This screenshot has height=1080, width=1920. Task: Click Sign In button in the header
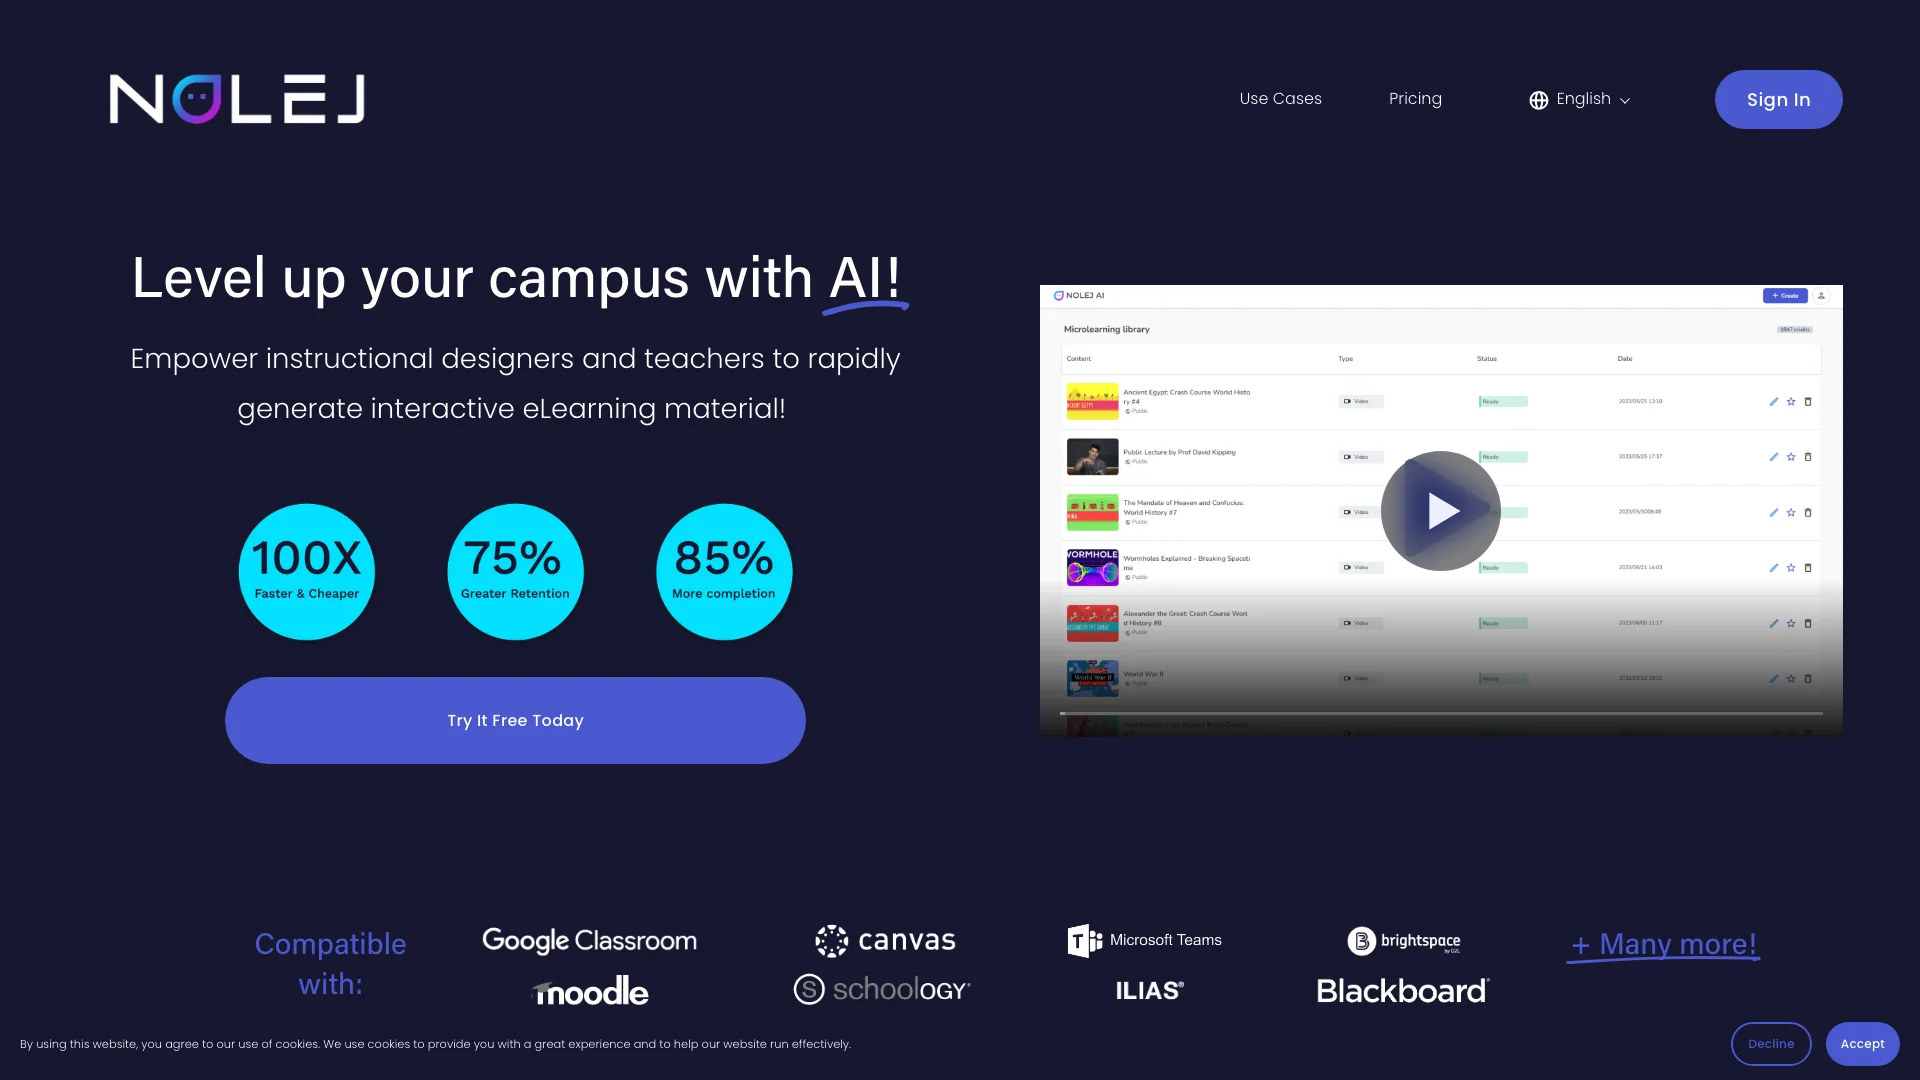[x=1778, y=99]
